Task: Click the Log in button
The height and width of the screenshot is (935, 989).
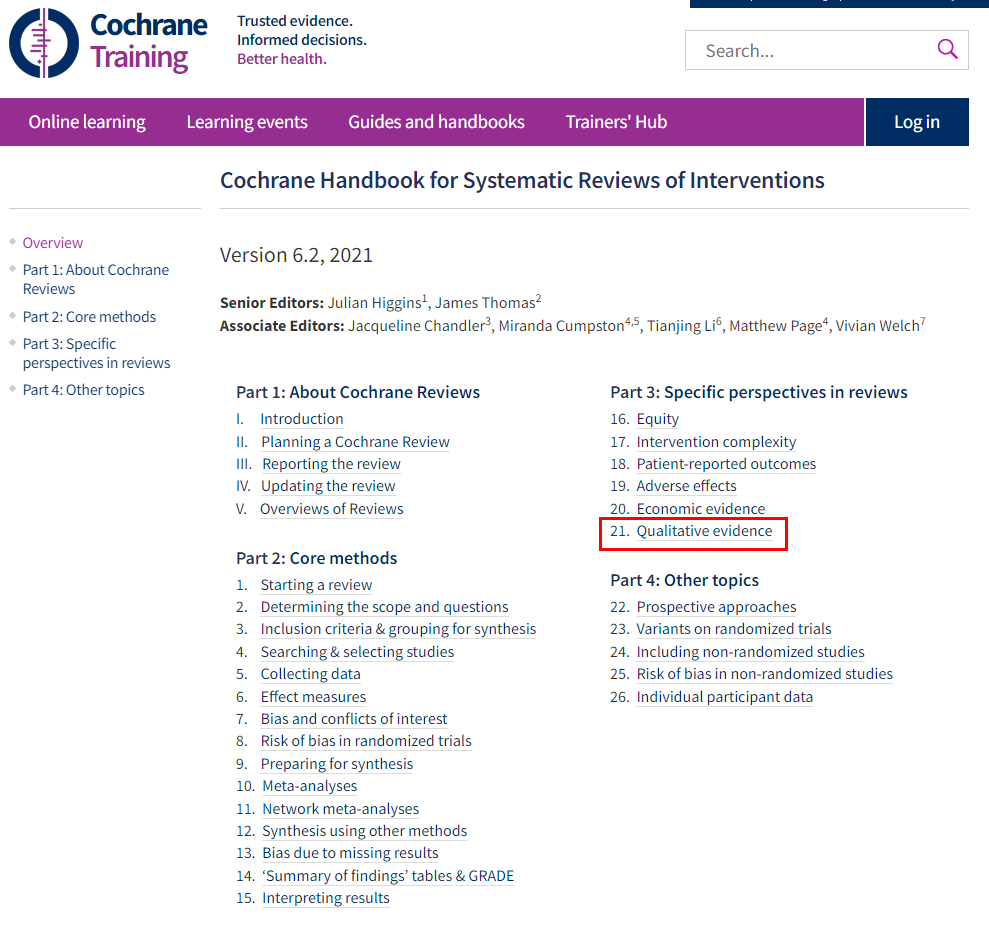Action: 916,122
